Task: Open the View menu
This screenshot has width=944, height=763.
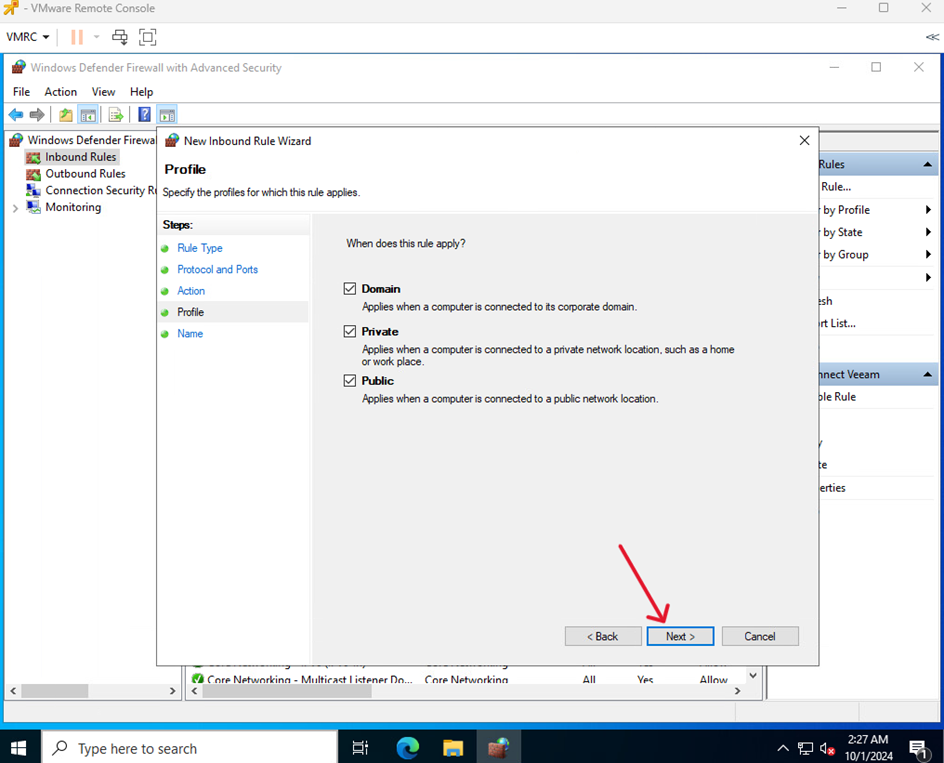Action: point(104,92)
